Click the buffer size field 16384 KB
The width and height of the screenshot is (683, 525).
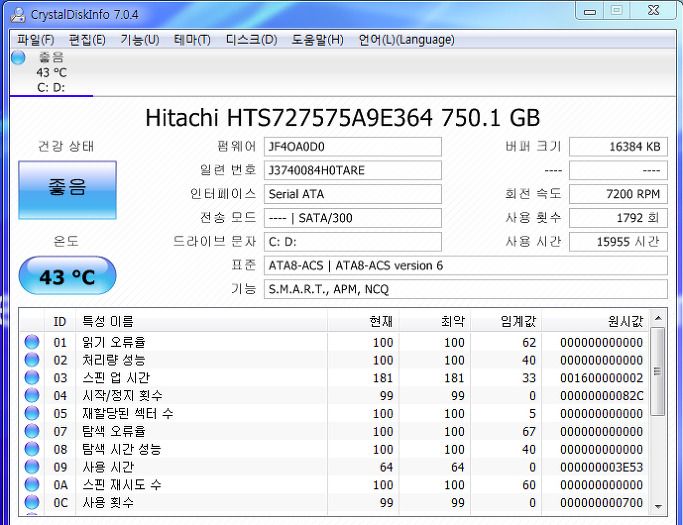[x=618, y=147]
